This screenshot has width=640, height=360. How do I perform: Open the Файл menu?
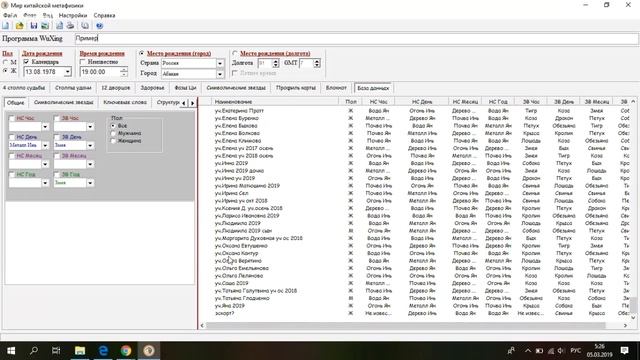(10, 15)
